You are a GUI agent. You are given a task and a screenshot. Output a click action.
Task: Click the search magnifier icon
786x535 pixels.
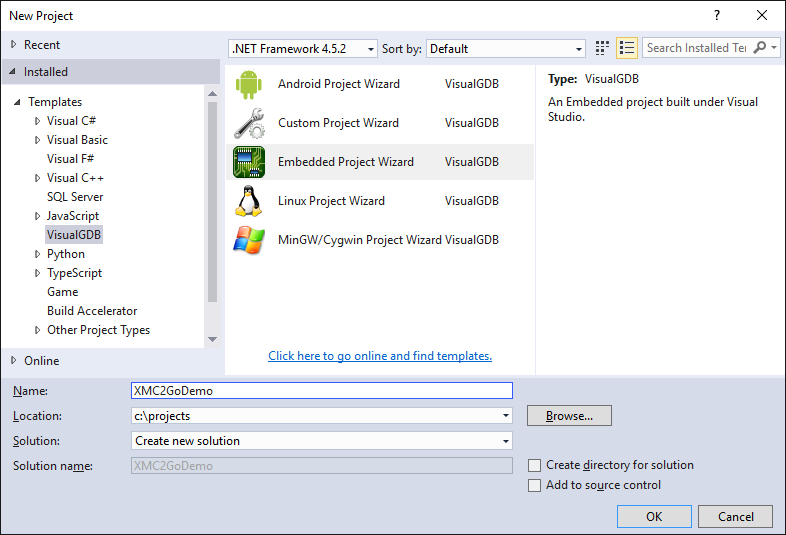click(x=760, y=48)
